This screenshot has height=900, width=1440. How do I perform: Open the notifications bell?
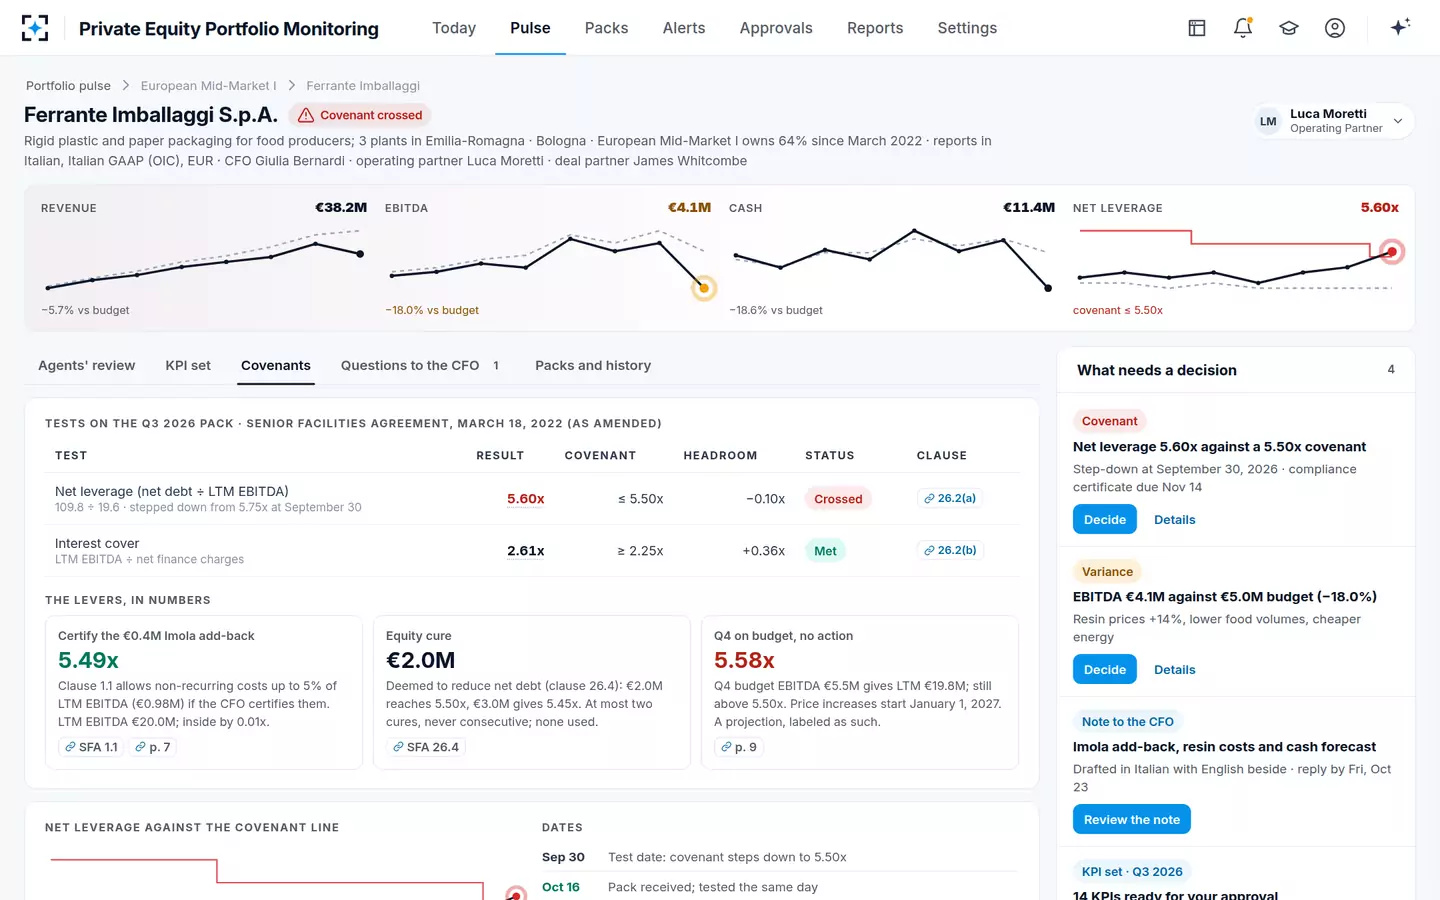(x=1243, y=28)
